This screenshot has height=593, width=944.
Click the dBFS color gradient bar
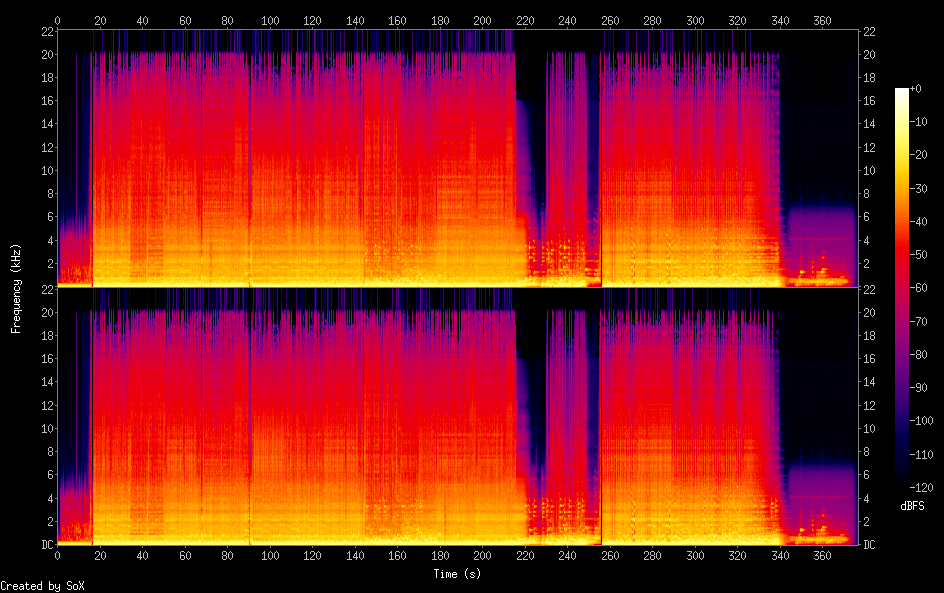[x=901, y=288]
